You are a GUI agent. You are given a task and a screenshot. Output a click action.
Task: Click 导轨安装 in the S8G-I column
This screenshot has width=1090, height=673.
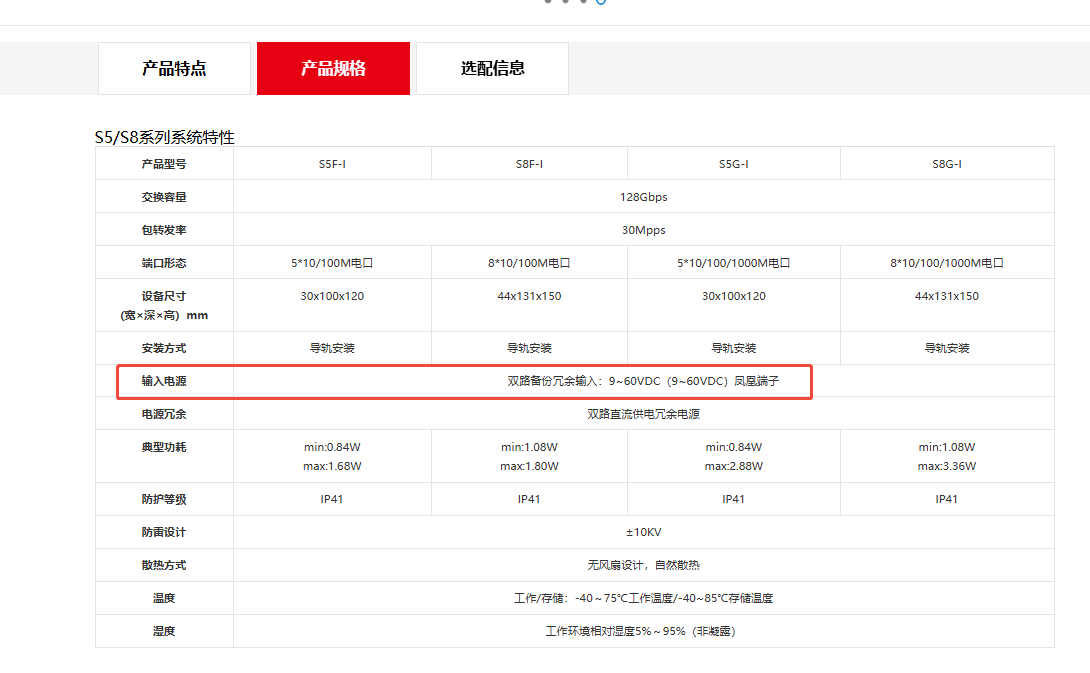click(x=947, y=348)
